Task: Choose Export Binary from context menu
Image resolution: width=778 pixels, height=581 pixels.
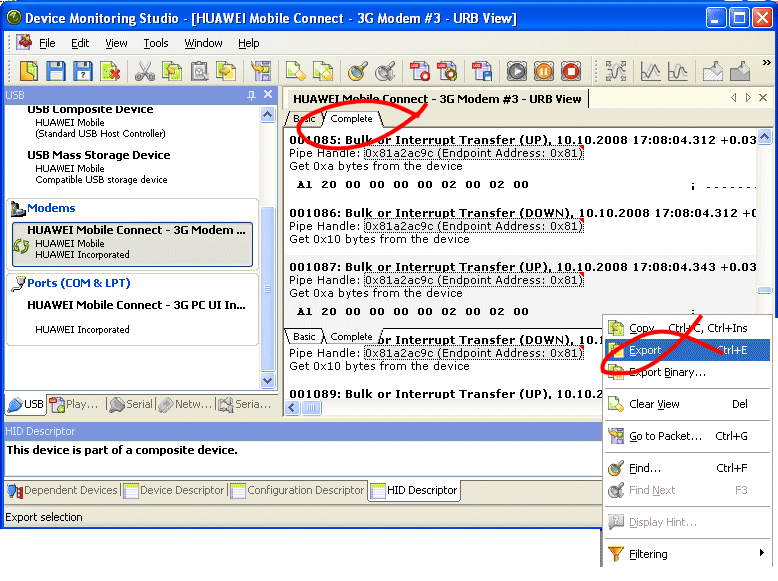Action: (x=687, y=373)
